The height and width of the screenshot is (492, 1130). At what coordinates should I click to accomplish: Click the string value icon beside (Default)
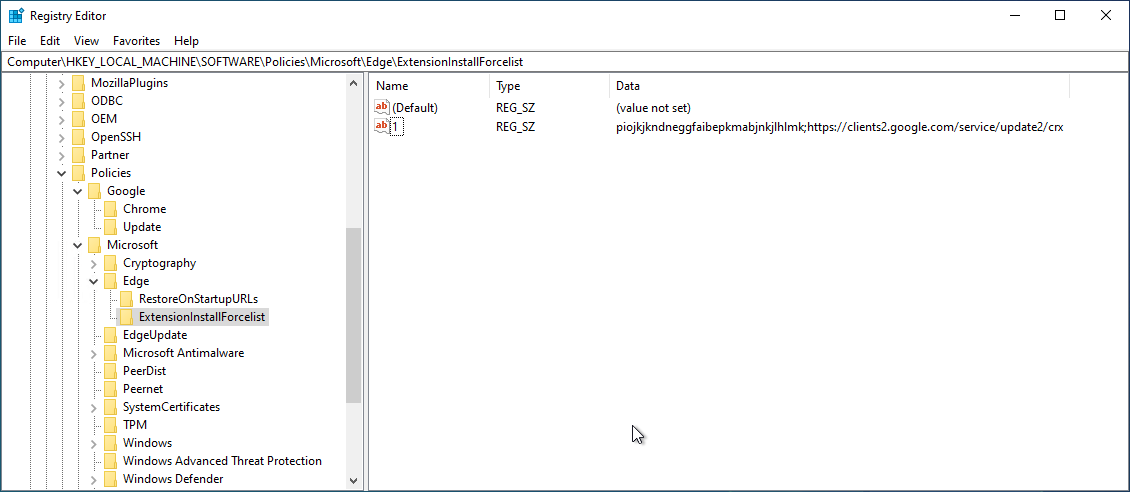(381, 108)
